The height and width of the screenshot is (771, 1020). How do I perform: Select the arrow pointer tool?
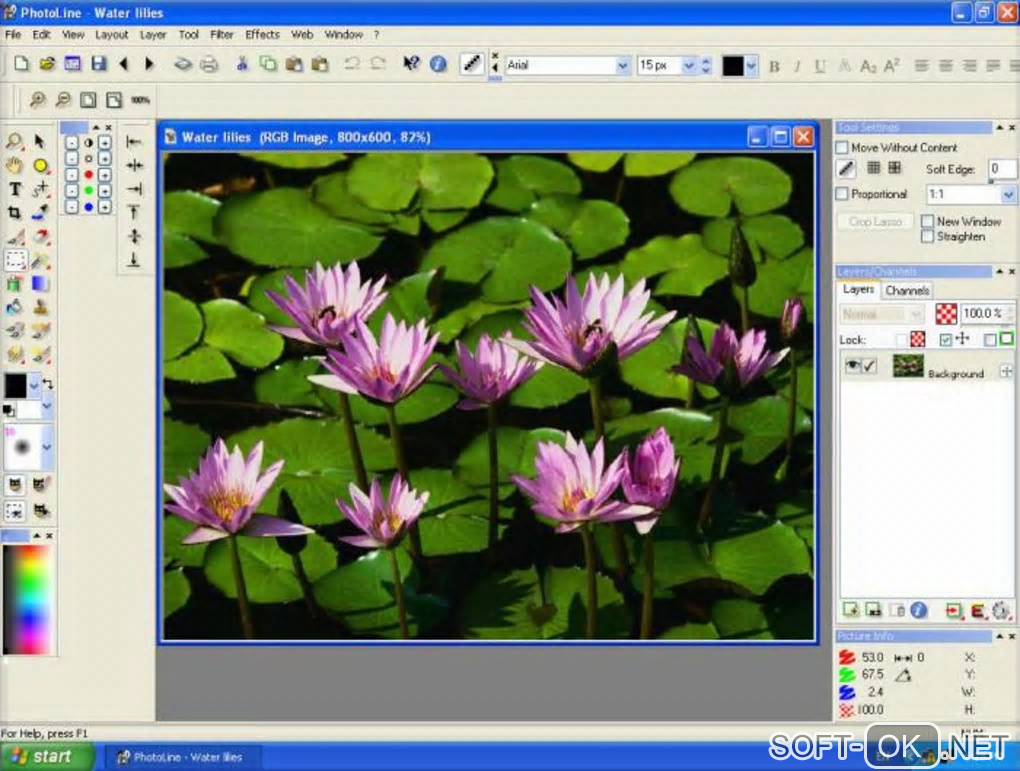tap(40, 141)
